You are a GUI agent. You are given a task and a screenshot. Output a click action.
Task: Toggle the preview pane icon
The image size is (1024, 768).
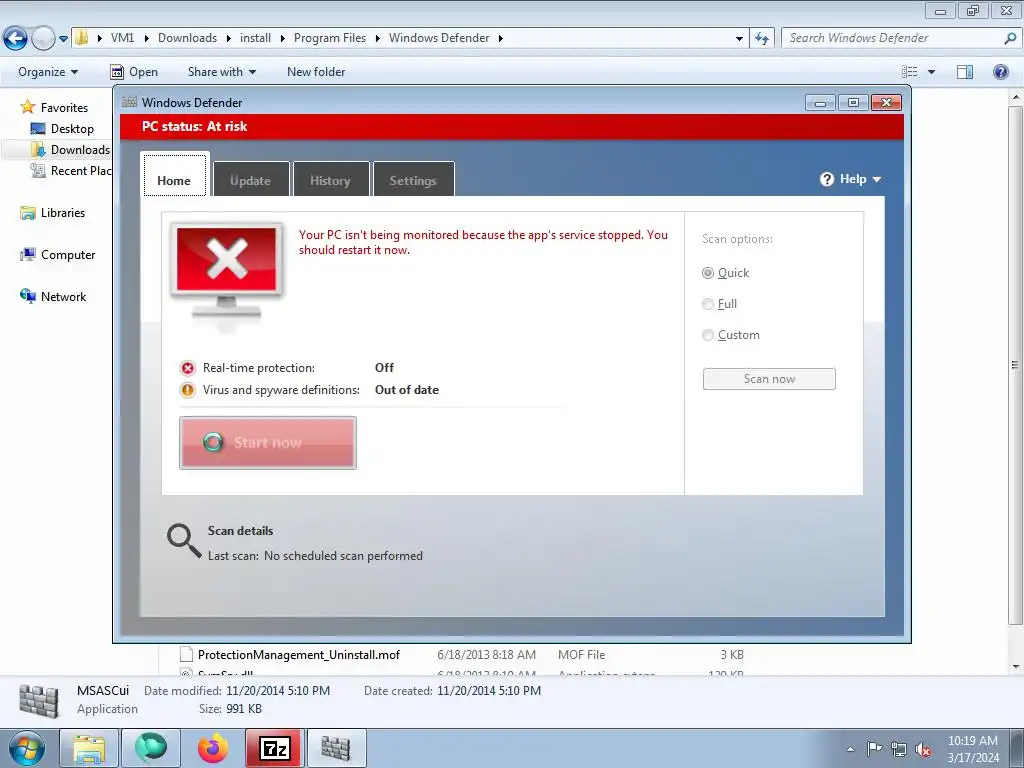[x=965, y=72]
